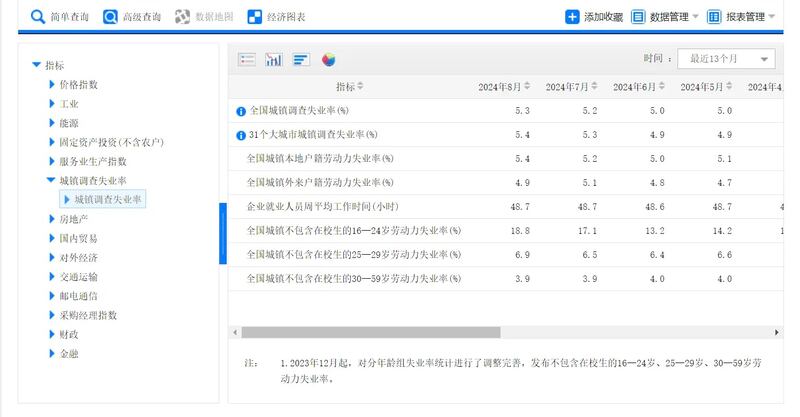Open the 时间 period dropdown
The width and height of the screenshot is (800, 417).
coord(726,60)
